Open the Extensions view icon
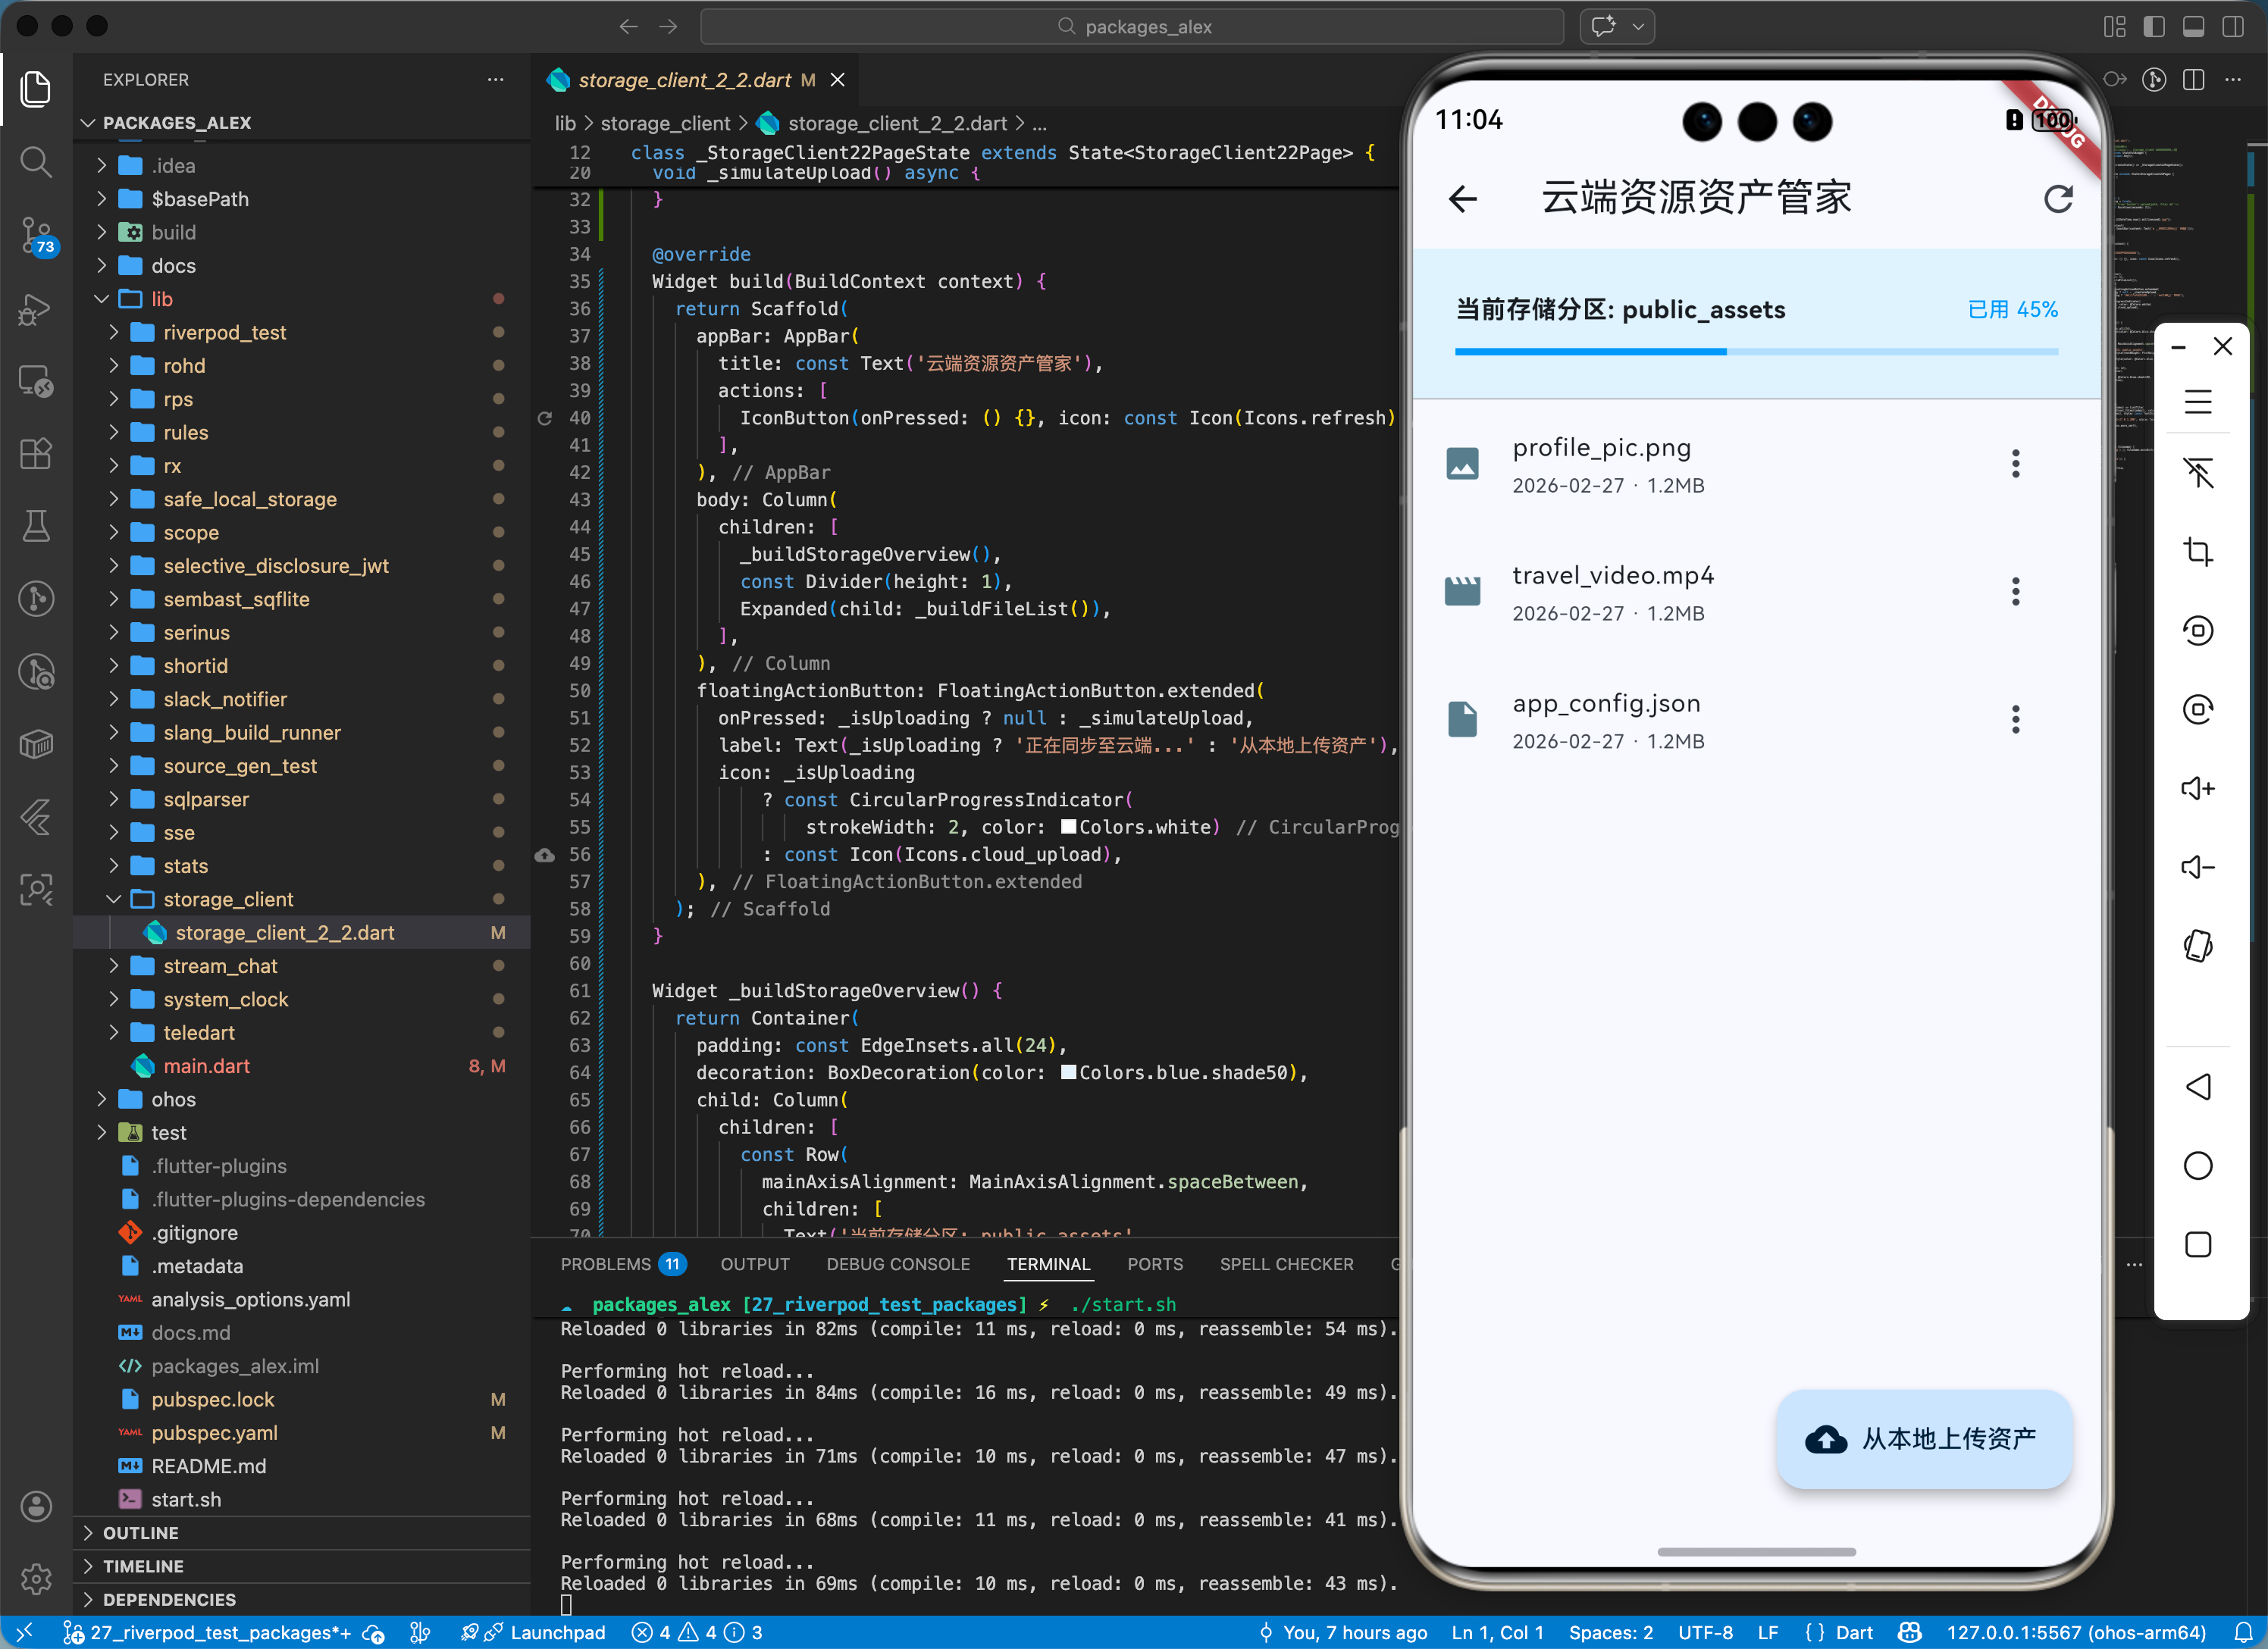The height and width of the screenshot is (1649, 2268). (36, 454)
